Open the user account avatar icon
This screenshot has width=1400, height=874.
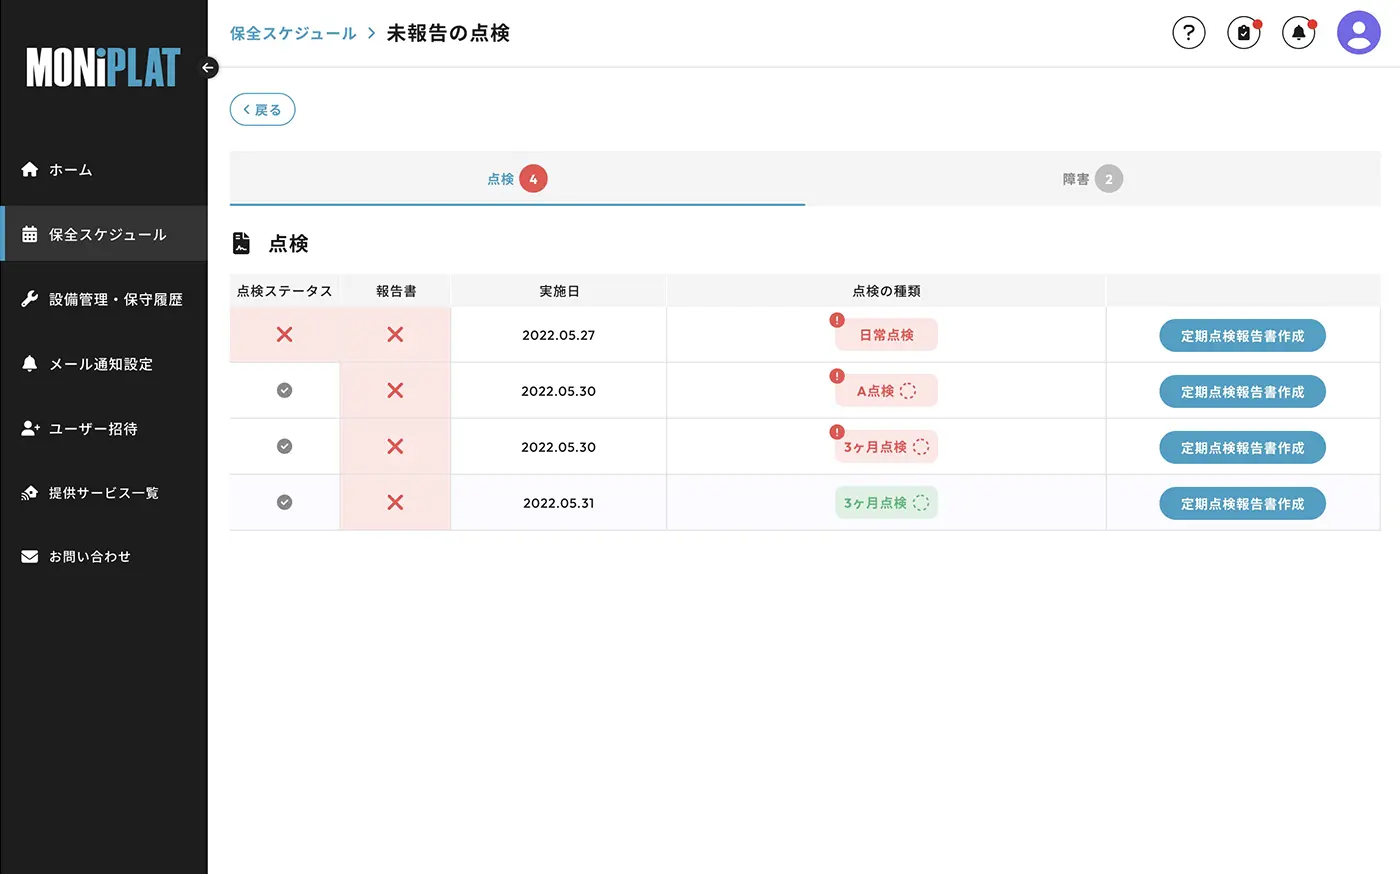[1358, 32]
